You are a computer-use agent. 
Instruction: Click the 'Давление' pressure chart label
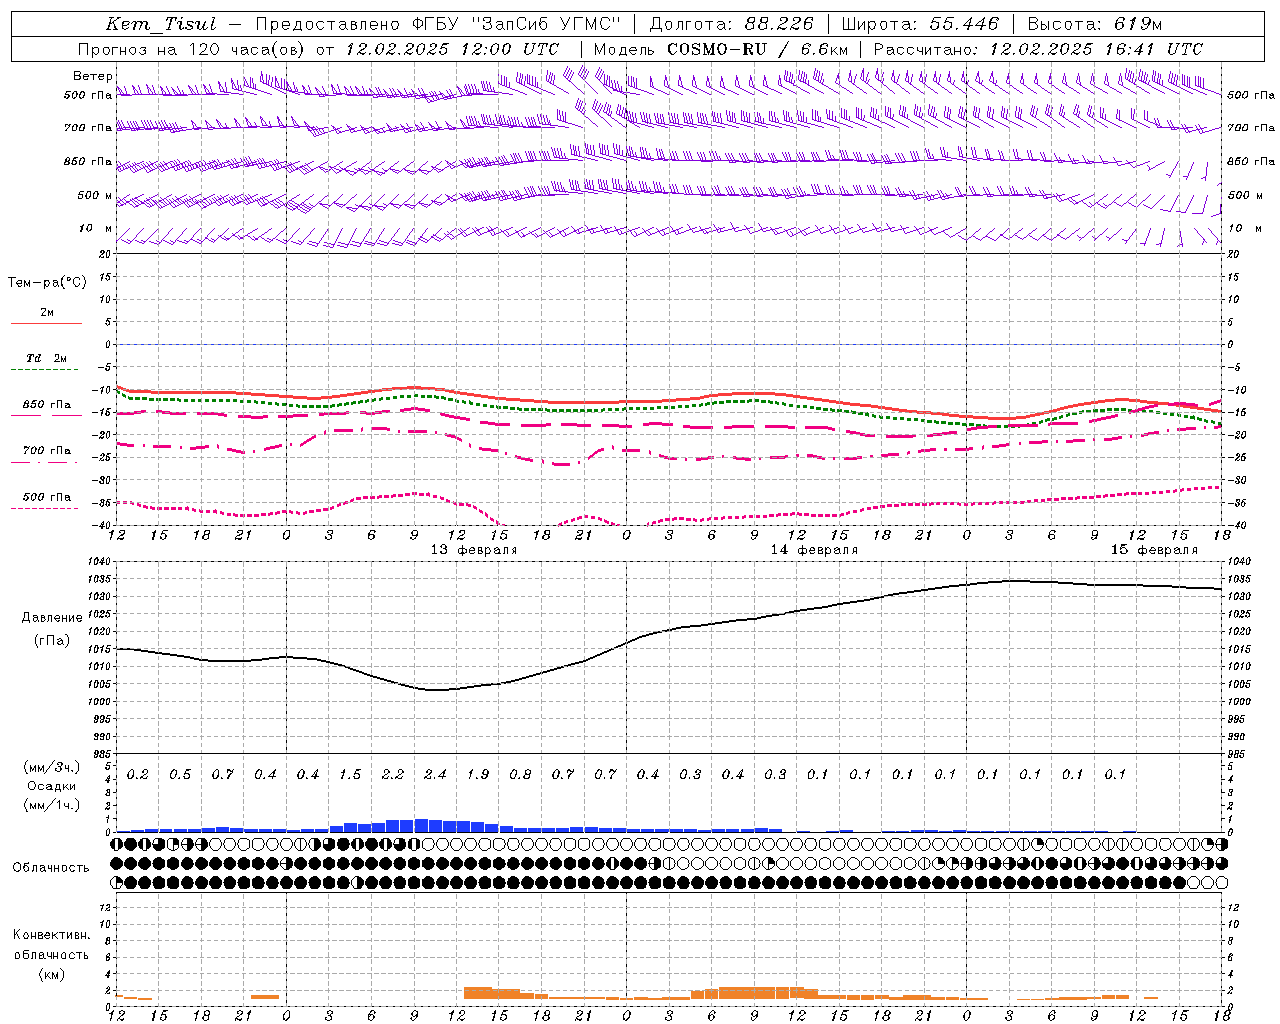tap(52, 618)
